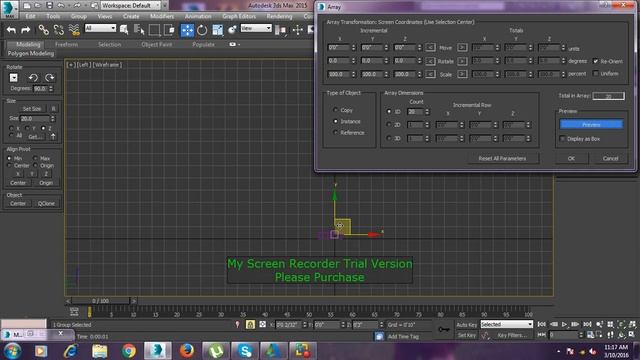This screenshot has height=360, width=640.
Task: Click the Windows Start orb
Action: click(12, 351)
